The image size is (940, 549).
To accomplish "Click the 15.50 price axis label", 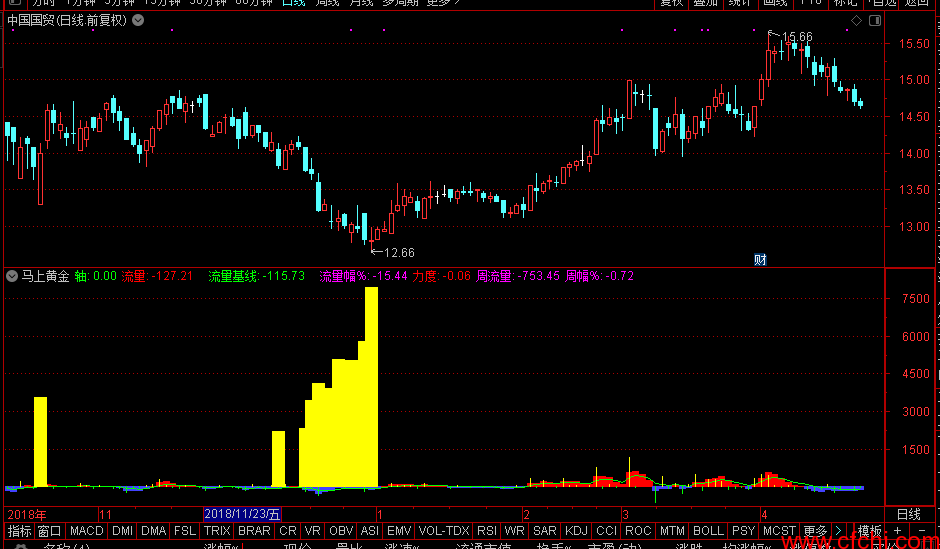I will point(914,44).
